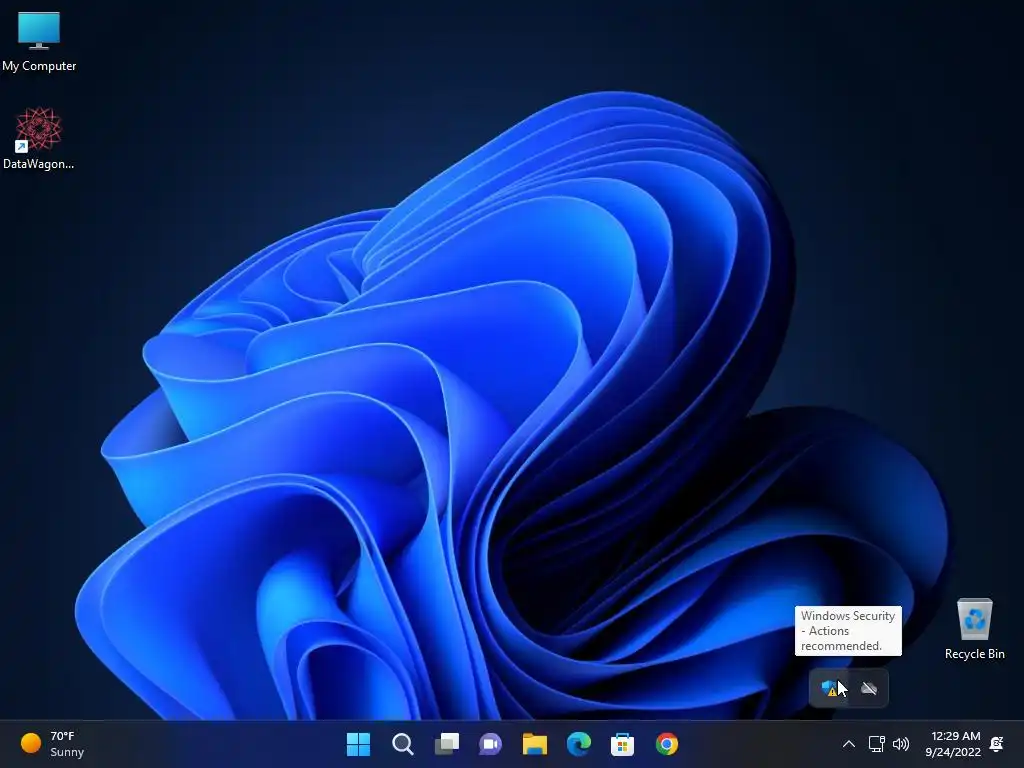Launch the Chat app from the taskbar
Screen dimensions: 1024x768
pos(490,744)
